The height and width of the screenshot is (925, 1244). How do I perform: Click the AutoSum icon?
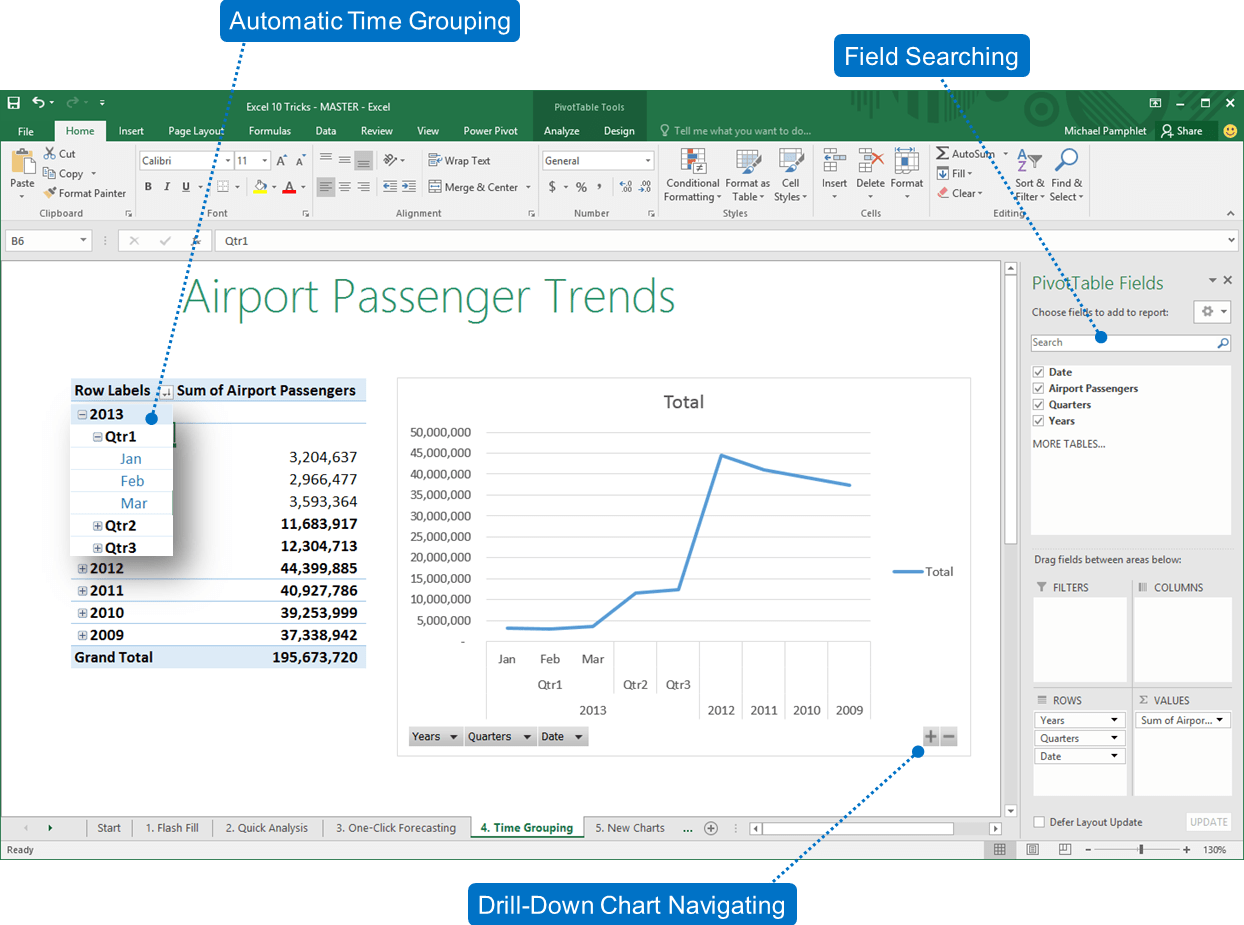point(943,153)
